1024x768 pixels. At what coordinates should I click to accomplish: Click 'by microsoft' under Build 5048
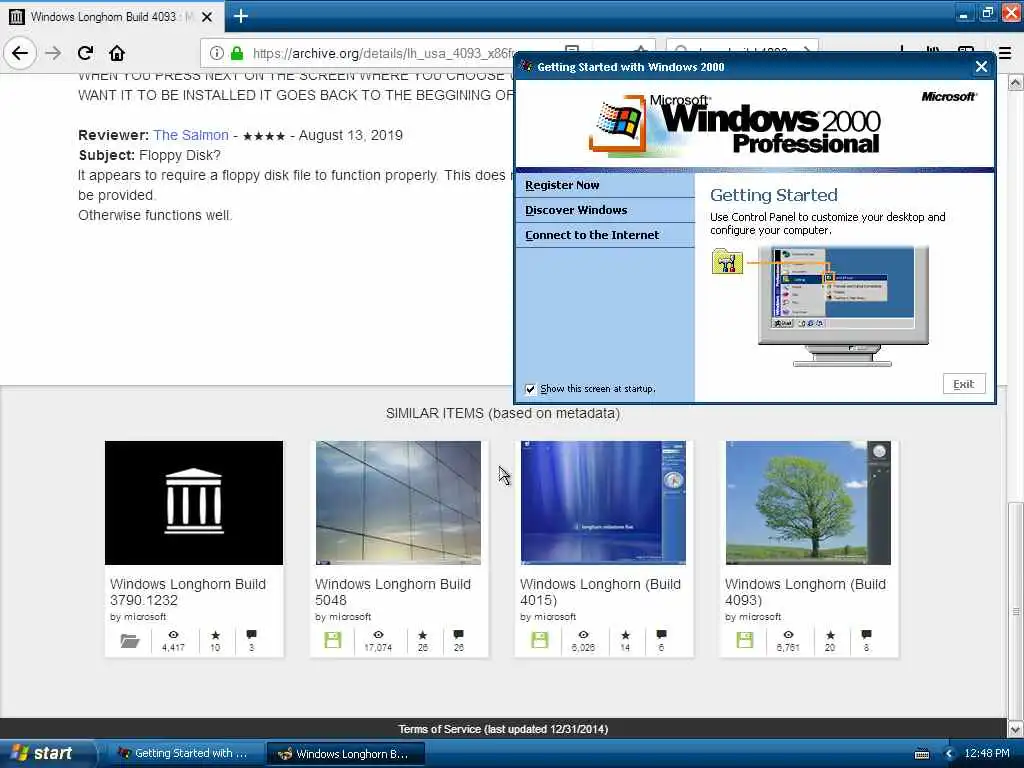click(x=343, y=617)
